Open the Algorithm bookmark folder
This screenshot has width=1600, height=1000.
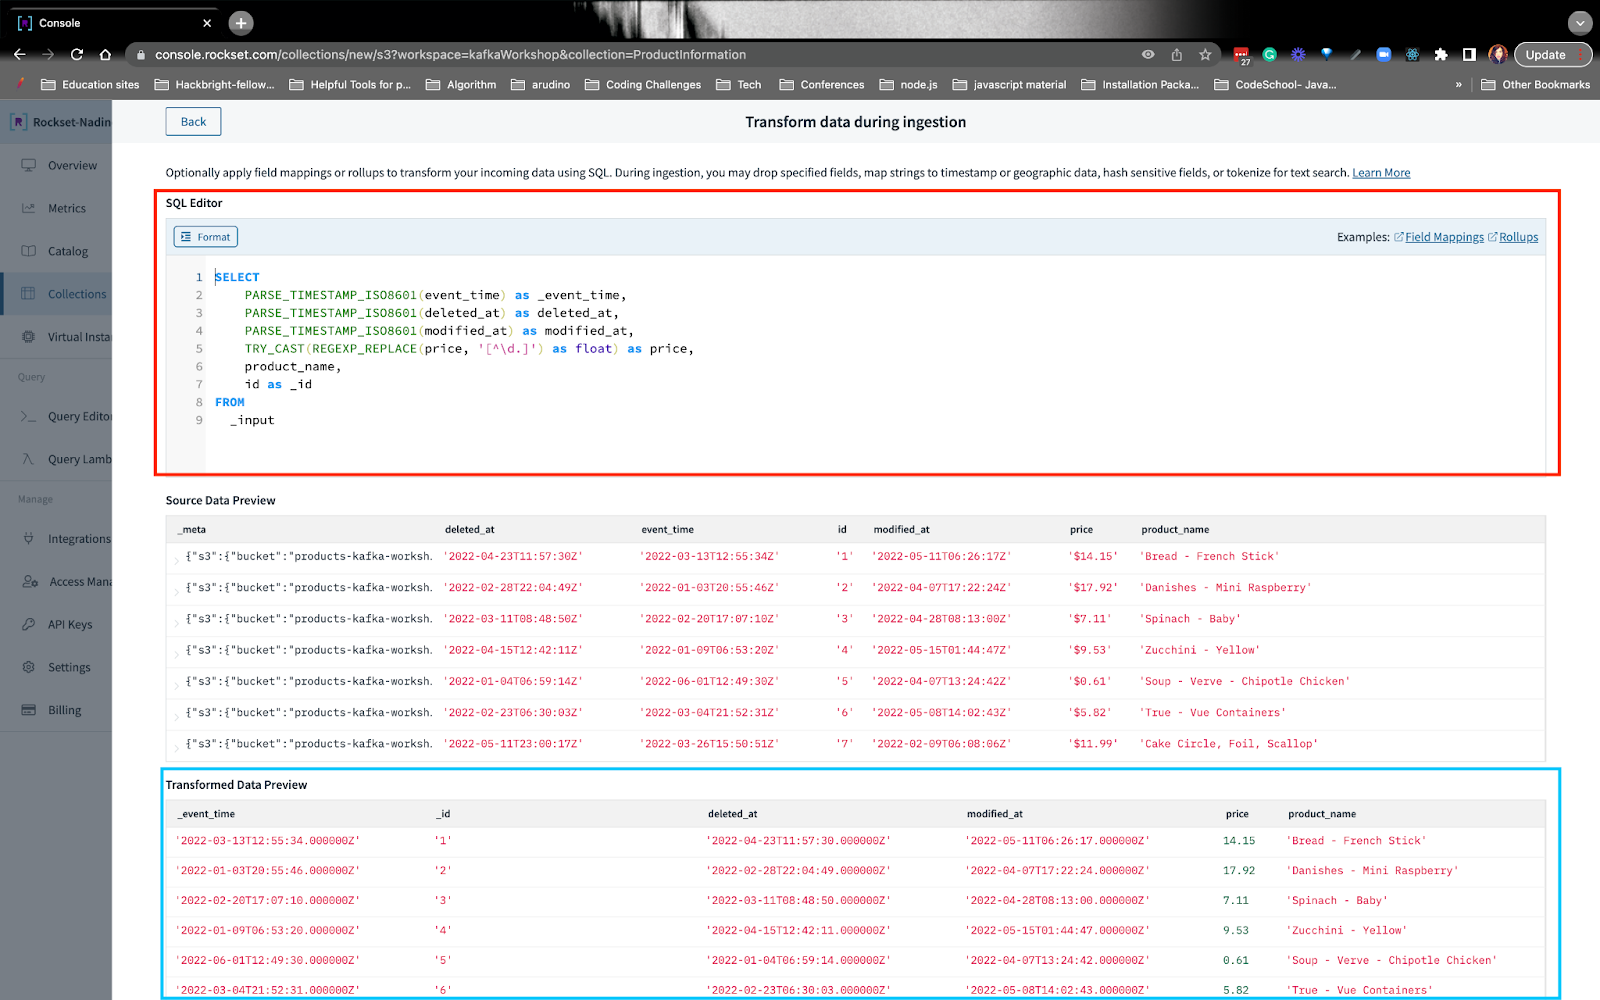point(461,85)
